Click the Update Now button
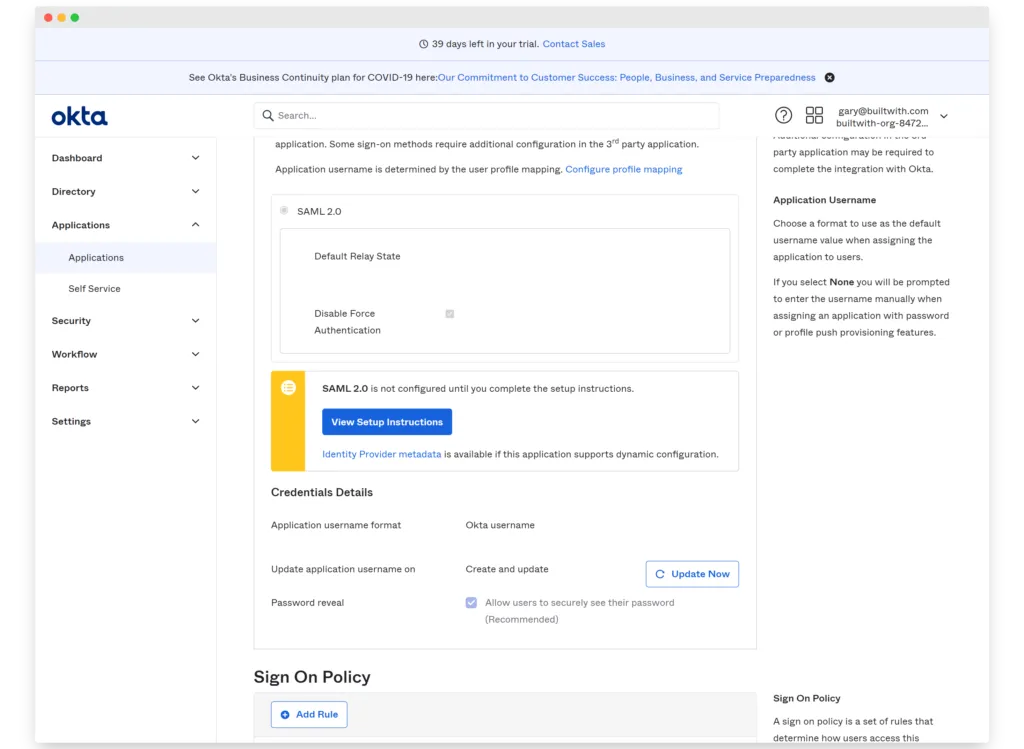 (692, 574)
